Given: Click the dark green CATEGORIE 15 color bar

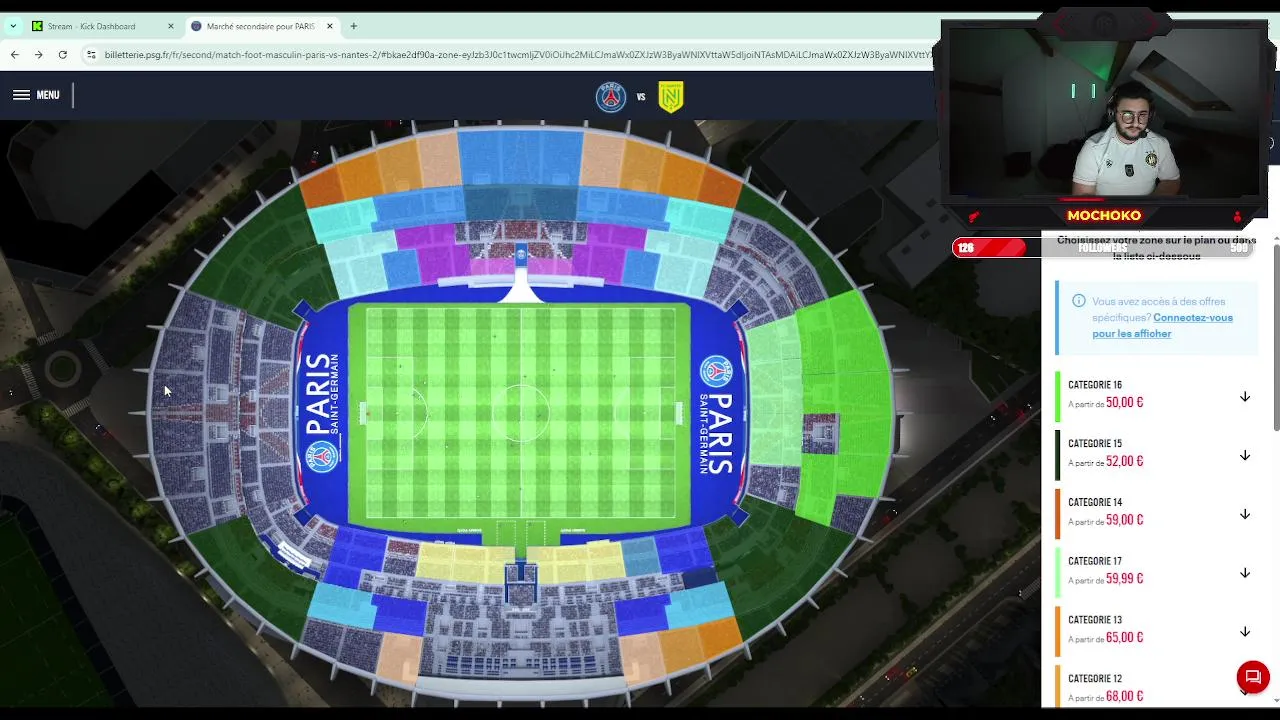Looking at the screenshot, I should [1057, 455].
